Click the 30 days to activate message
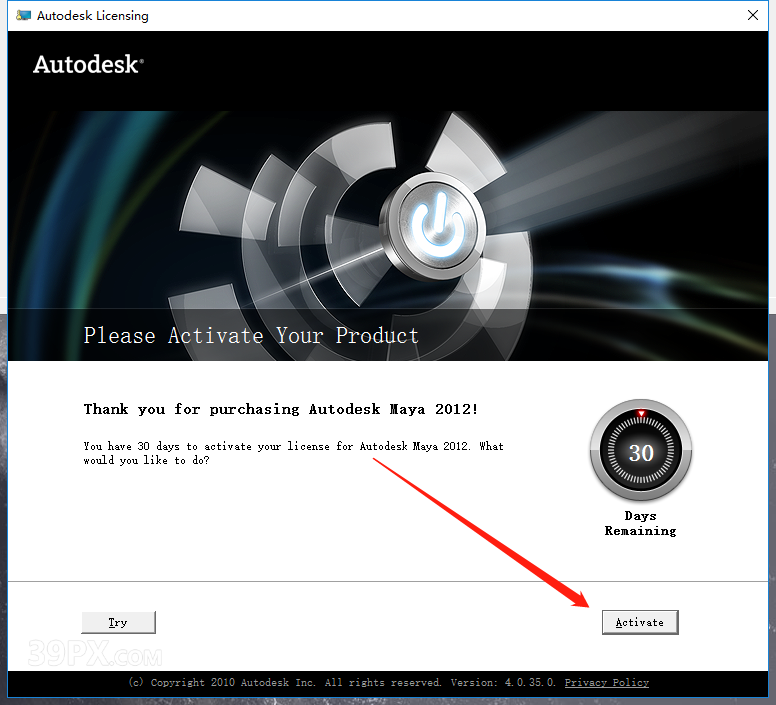776x705 pixels. pos(293,453)
